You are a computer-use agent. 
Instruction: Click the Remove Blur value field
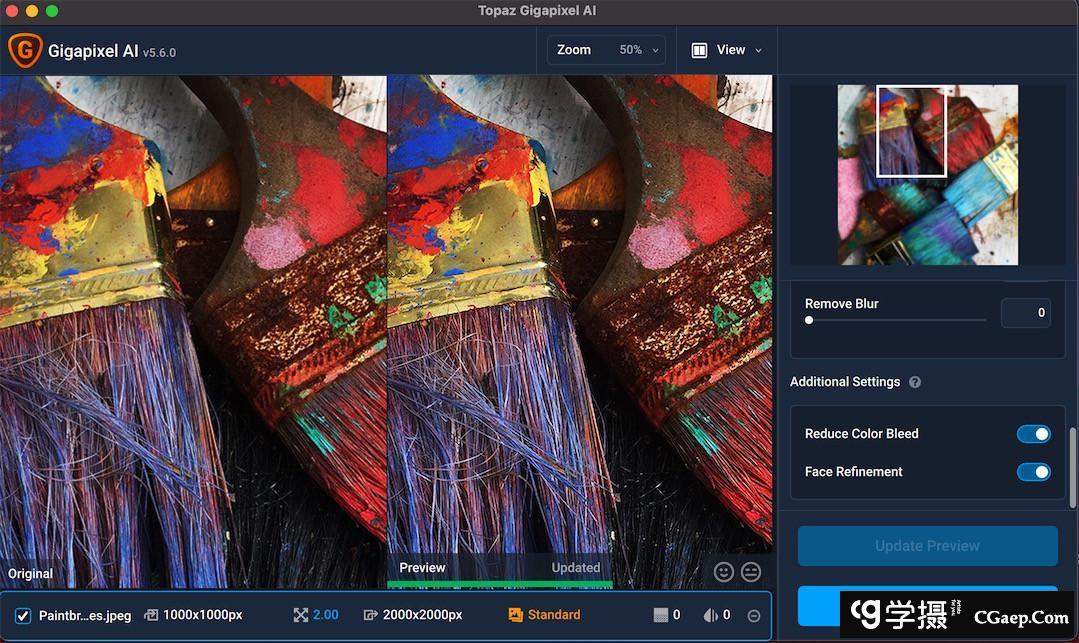[1025, 313]
